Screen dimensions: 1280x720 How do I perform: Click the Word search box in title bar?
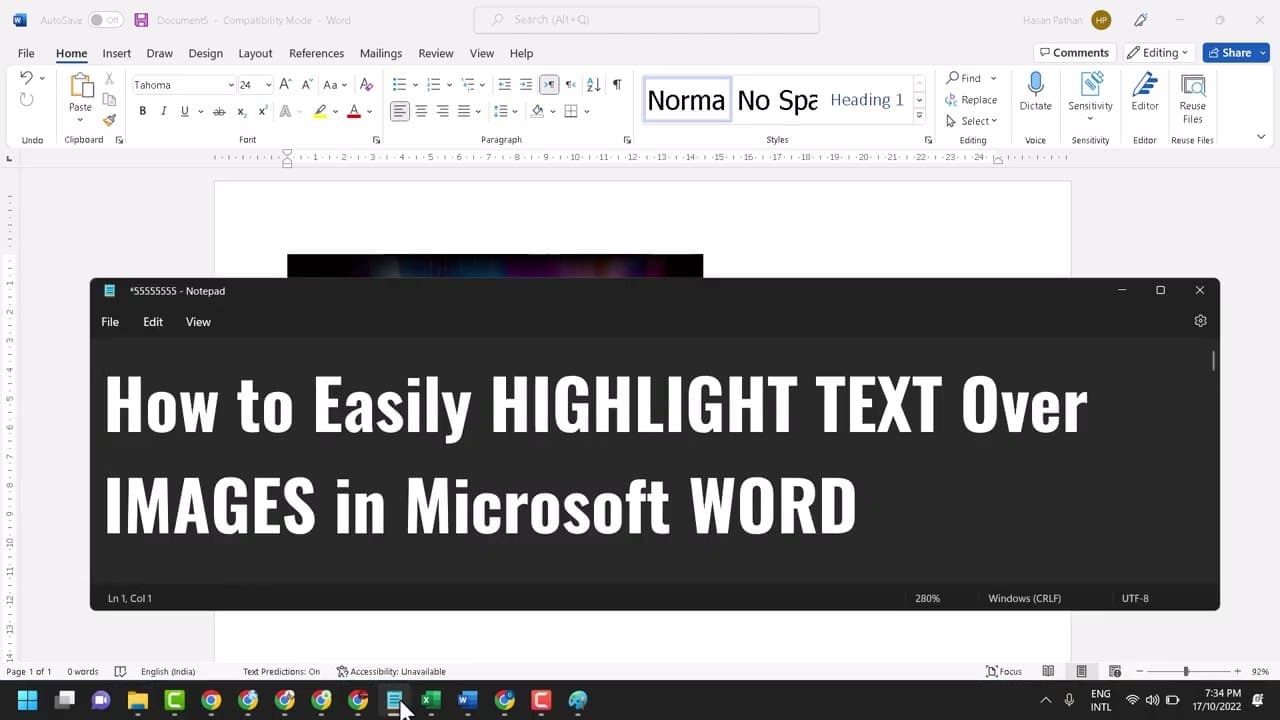pos(646,20)
